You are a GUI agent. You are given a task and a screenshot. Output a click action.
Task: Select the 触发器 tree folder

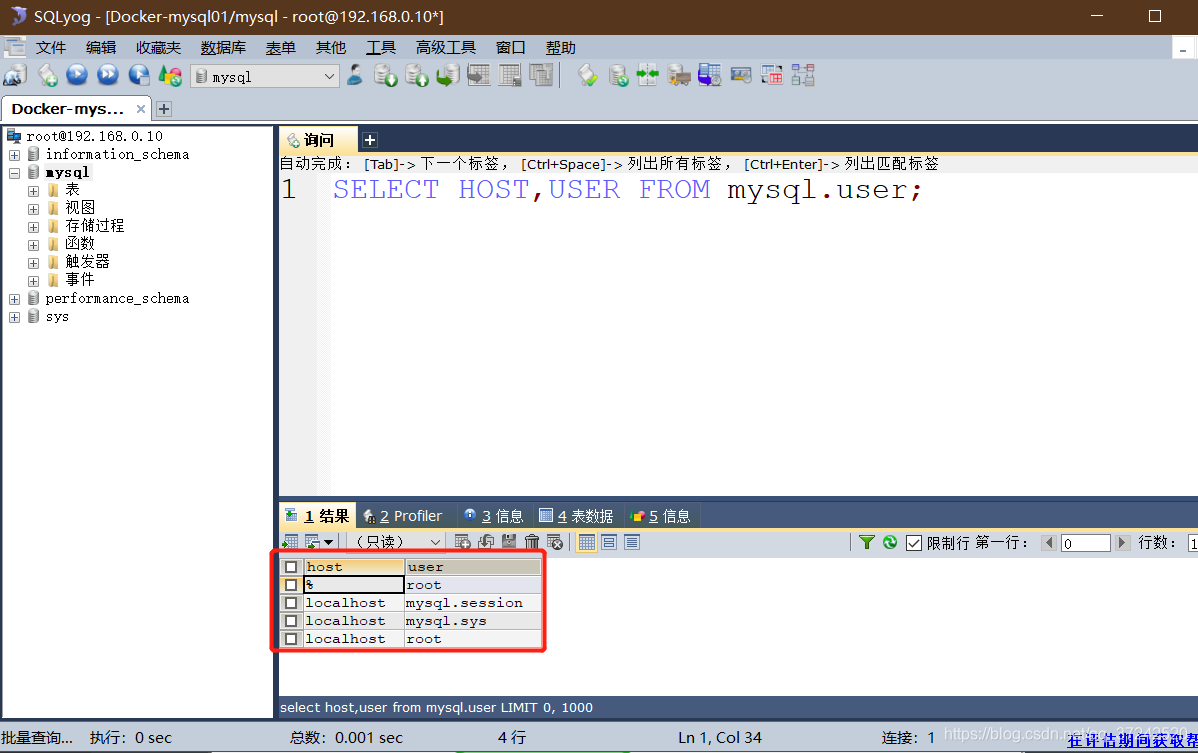tap(86, 261)
